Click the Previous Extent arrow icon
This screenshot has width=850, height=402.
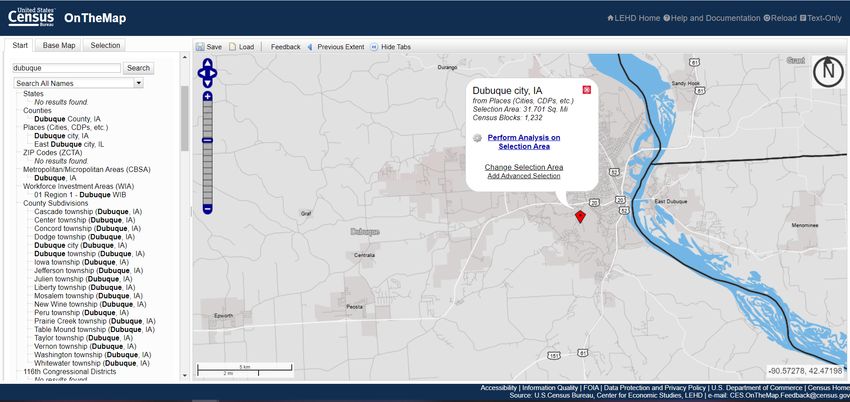coord(310,47)
